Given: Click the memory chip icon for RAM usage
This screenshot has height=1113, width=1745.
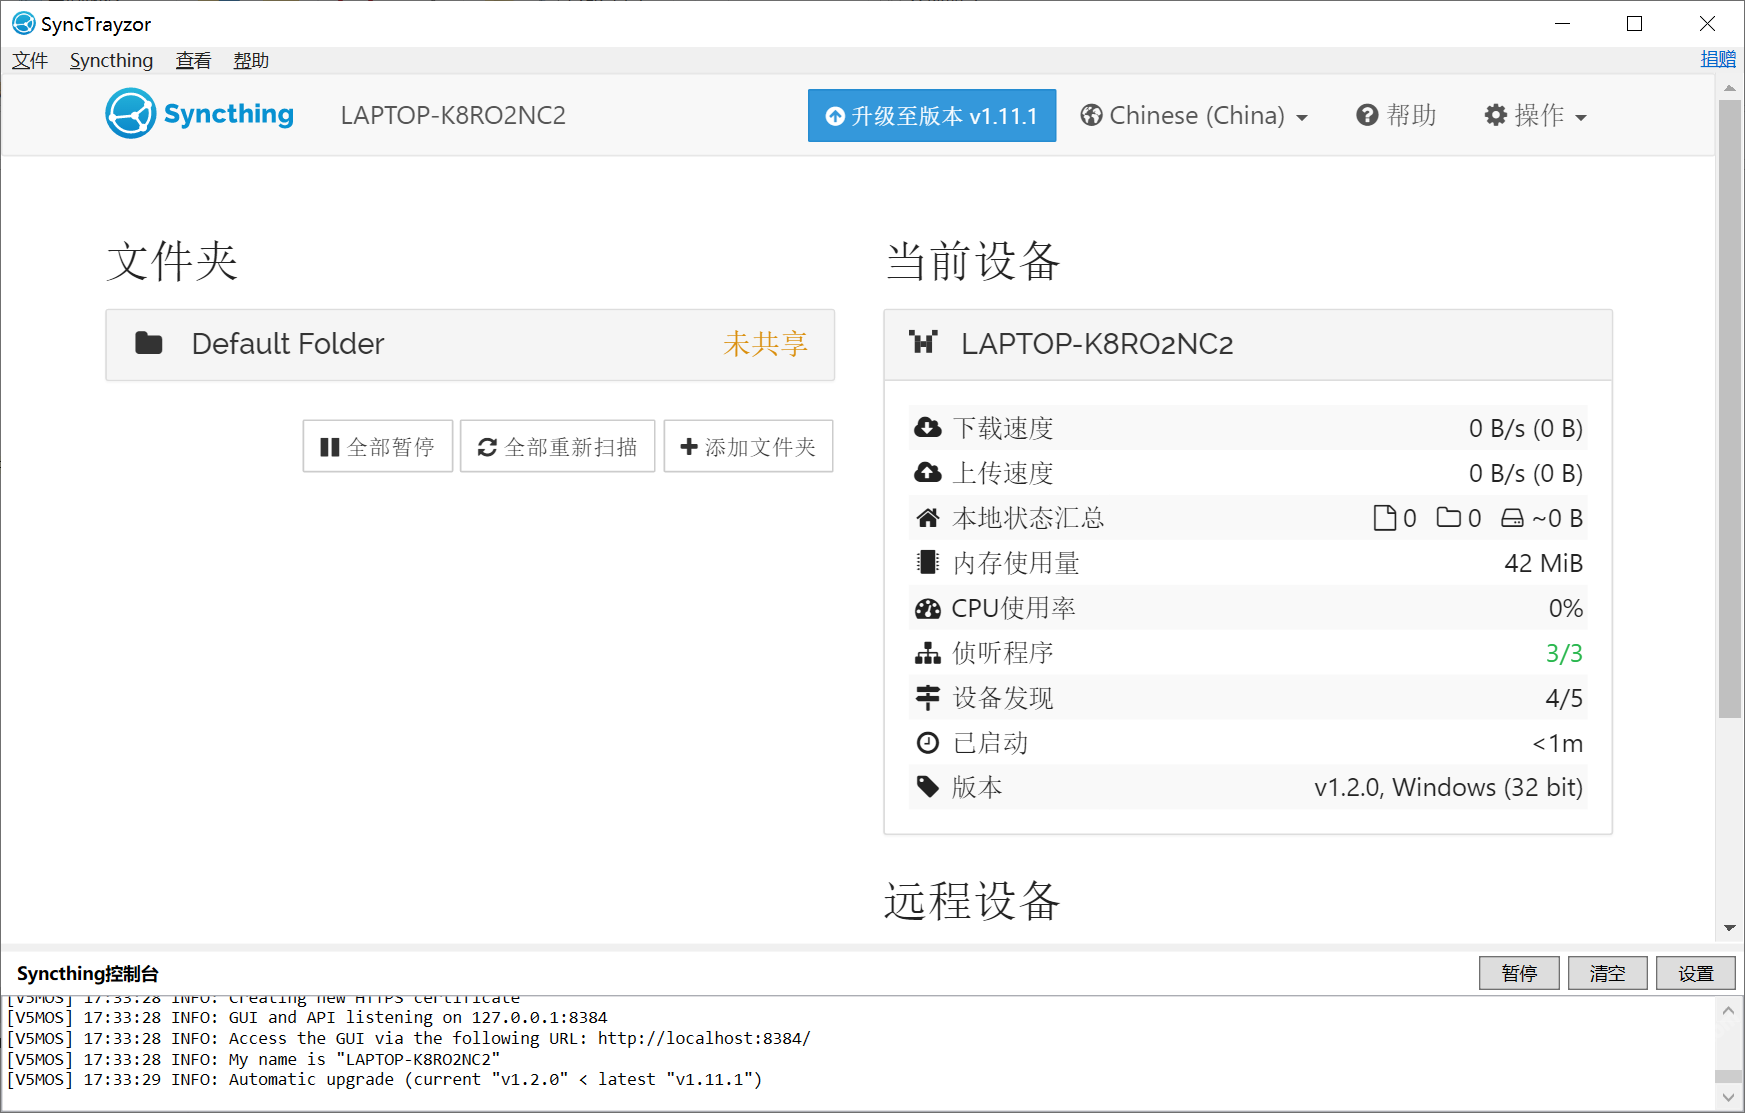Looking at the screenshot, I should coord(928,562).
